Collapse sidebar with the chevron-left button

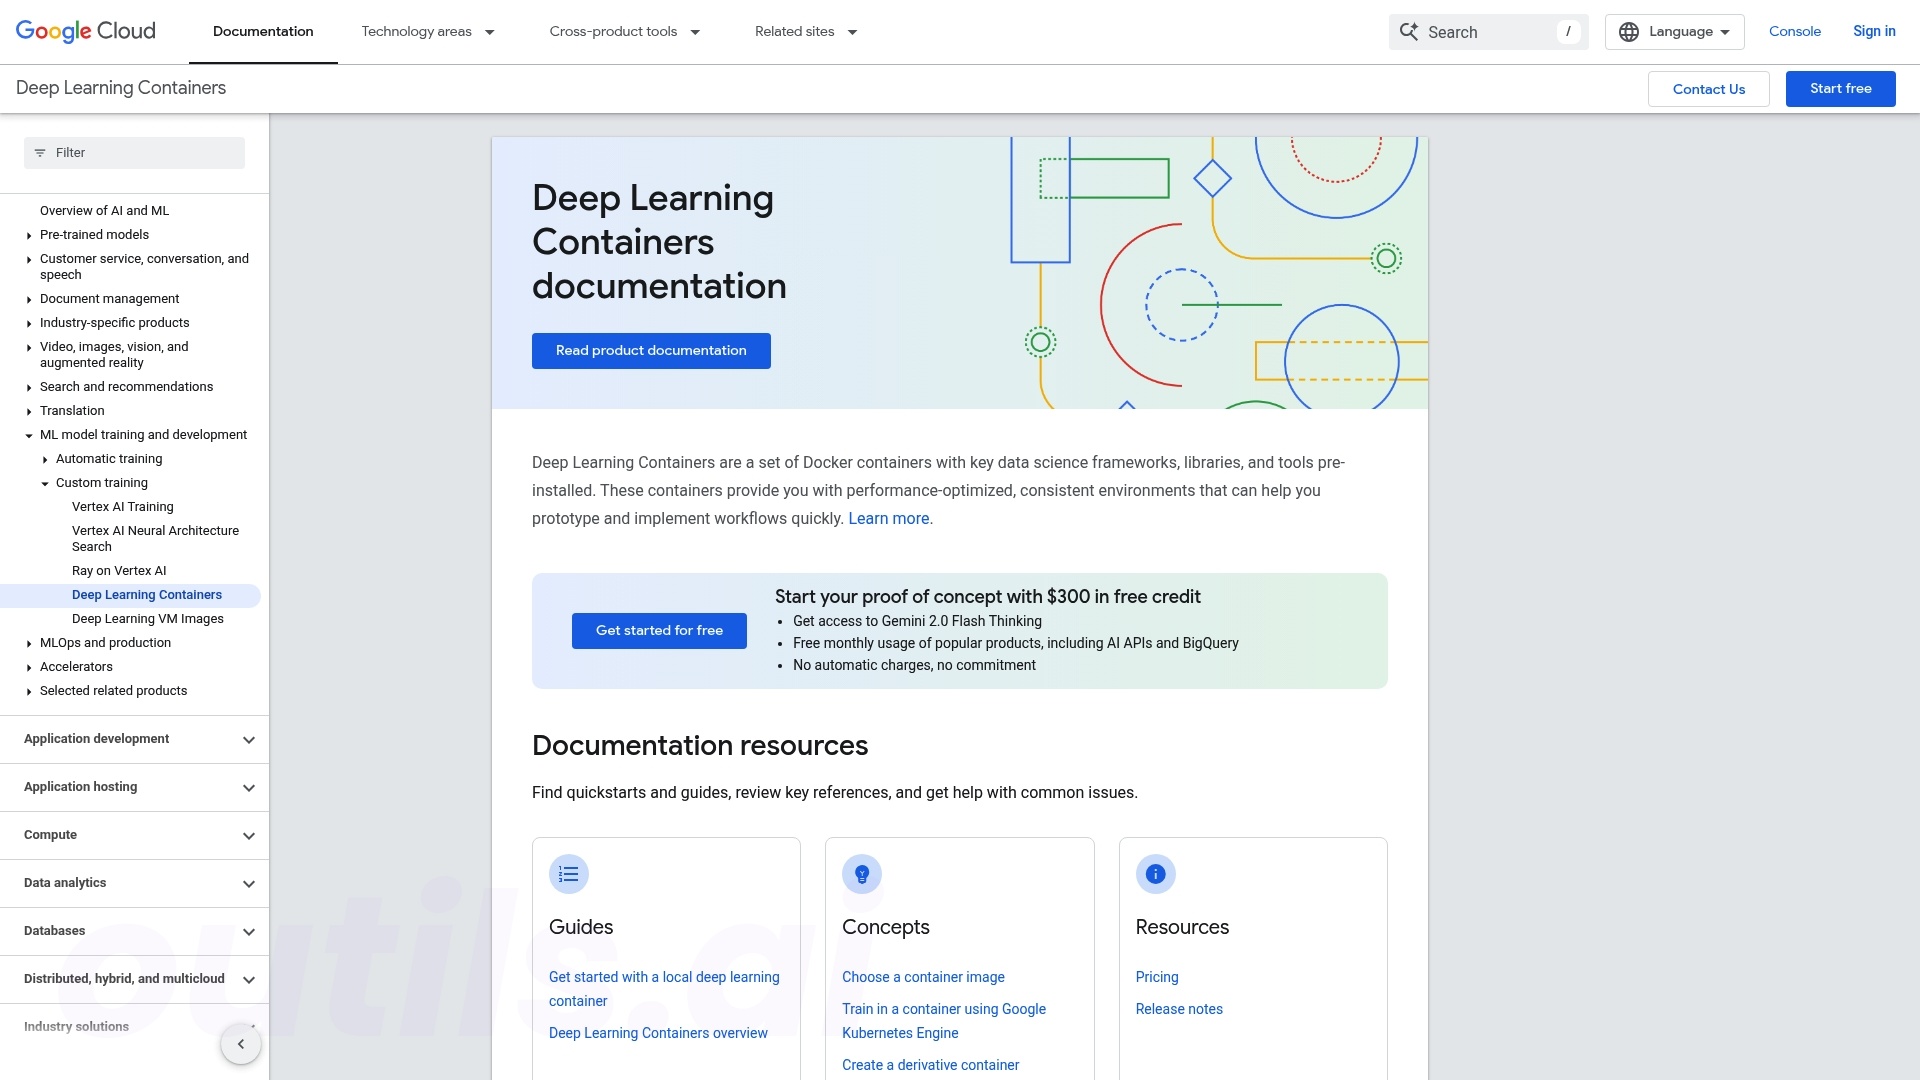(x=240, y=1044)
